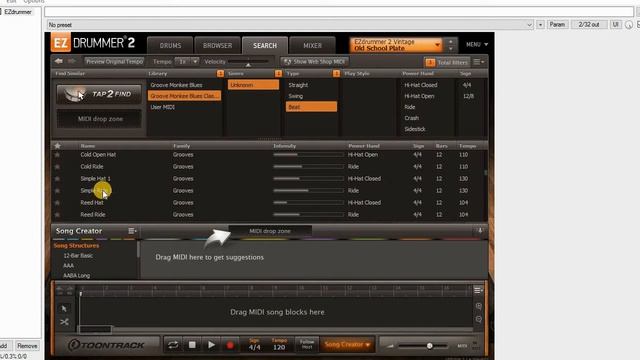This screenshot has height=360, width=640.
Task: Sort results by favorites star header
Action: tap(58, 146)
